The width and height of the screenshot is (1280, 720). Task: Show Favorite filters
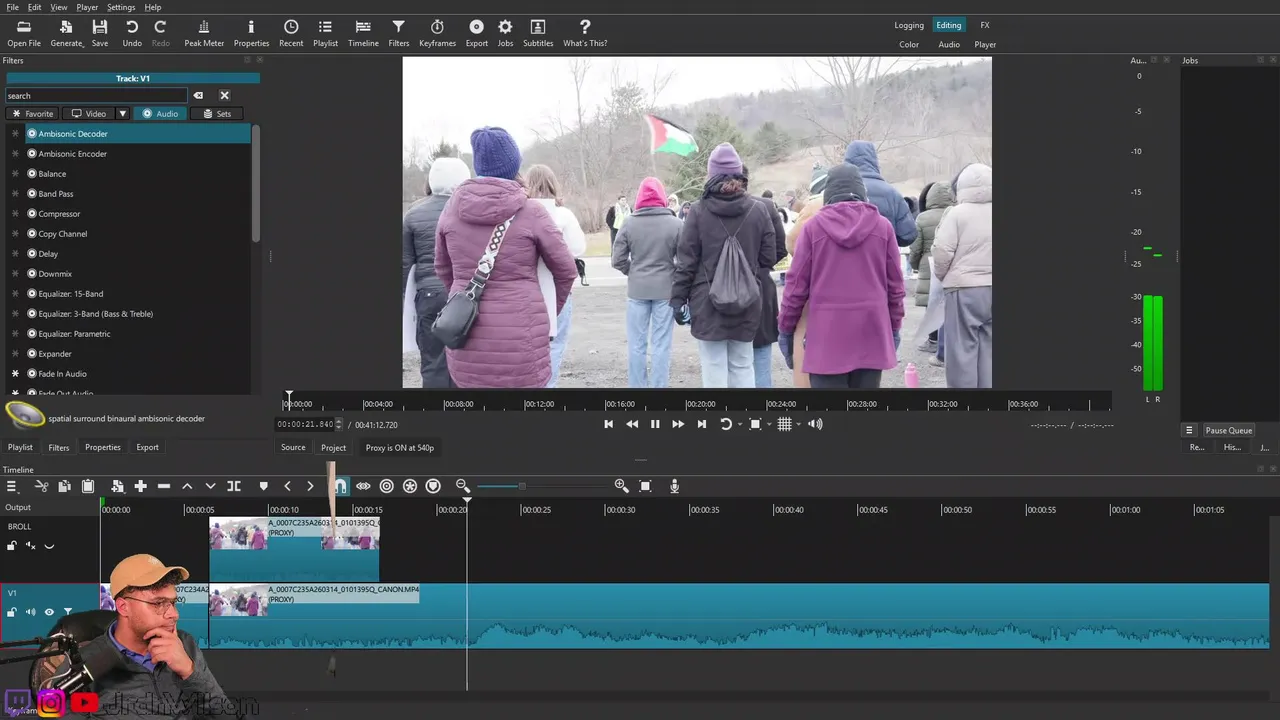click(33, 113)
